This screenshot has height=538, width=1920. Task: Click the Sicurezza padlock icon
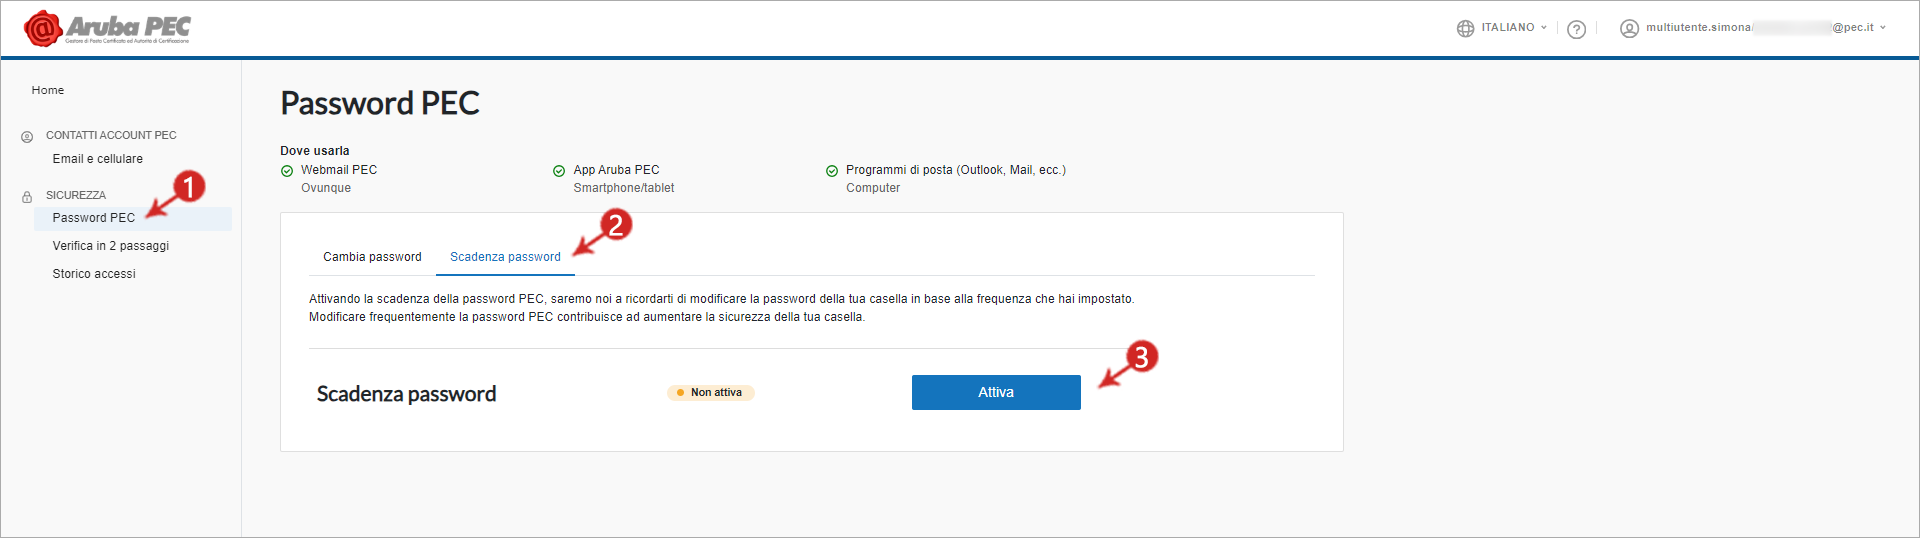coord(27,197)
